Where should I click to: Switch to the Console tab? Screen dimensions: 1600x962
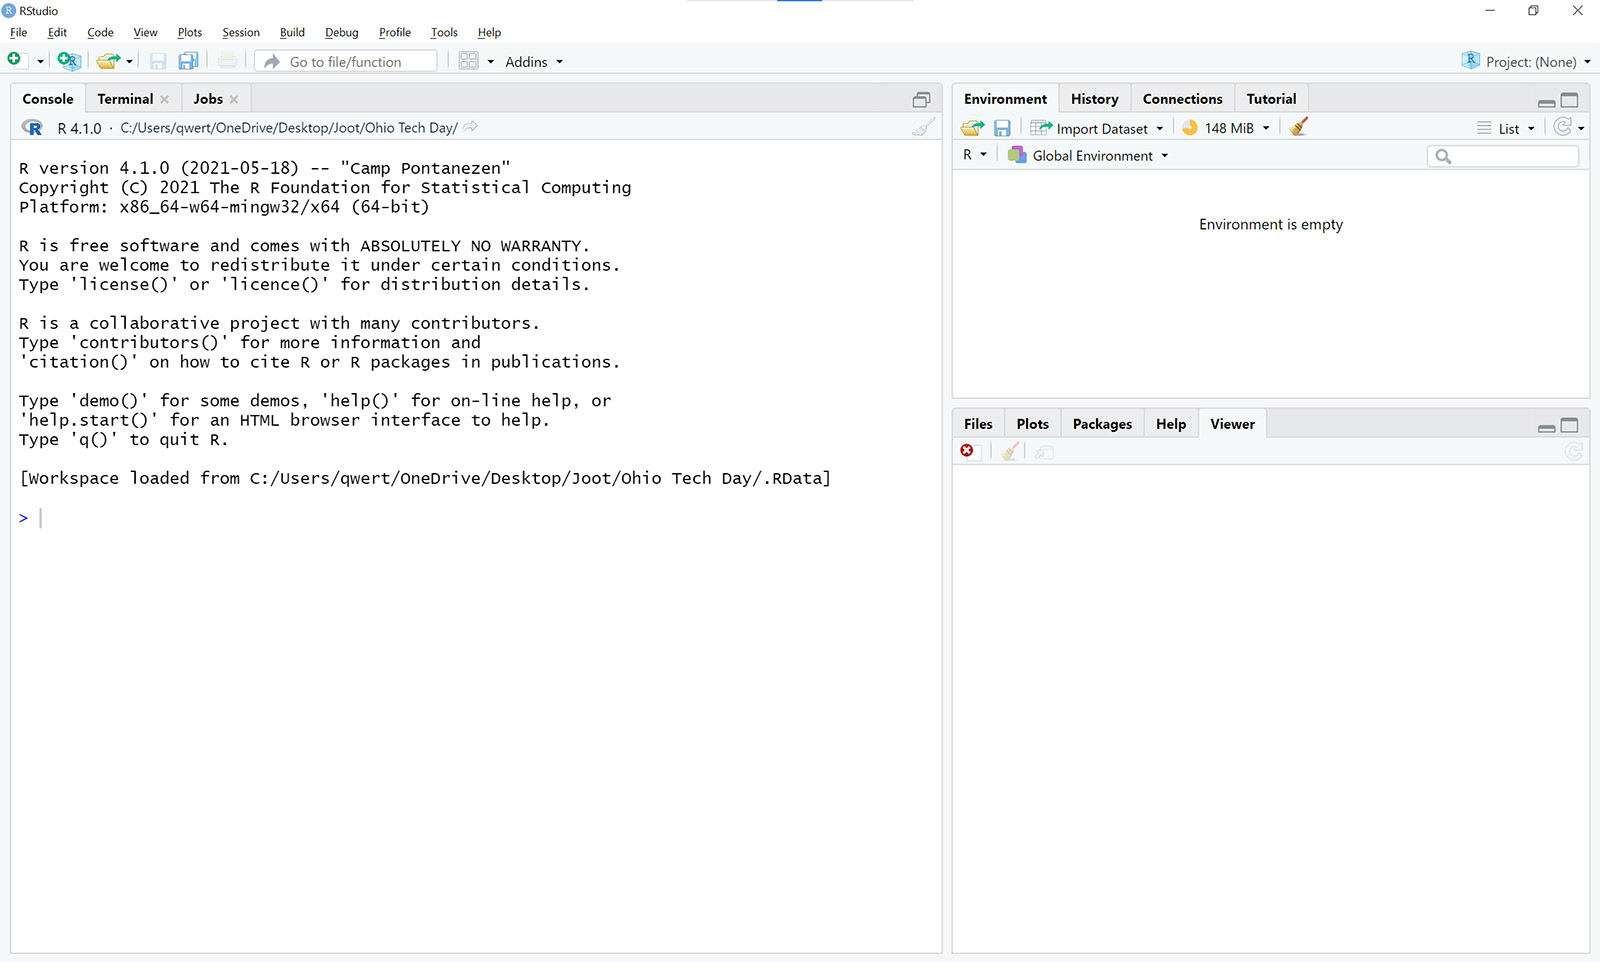48,98
